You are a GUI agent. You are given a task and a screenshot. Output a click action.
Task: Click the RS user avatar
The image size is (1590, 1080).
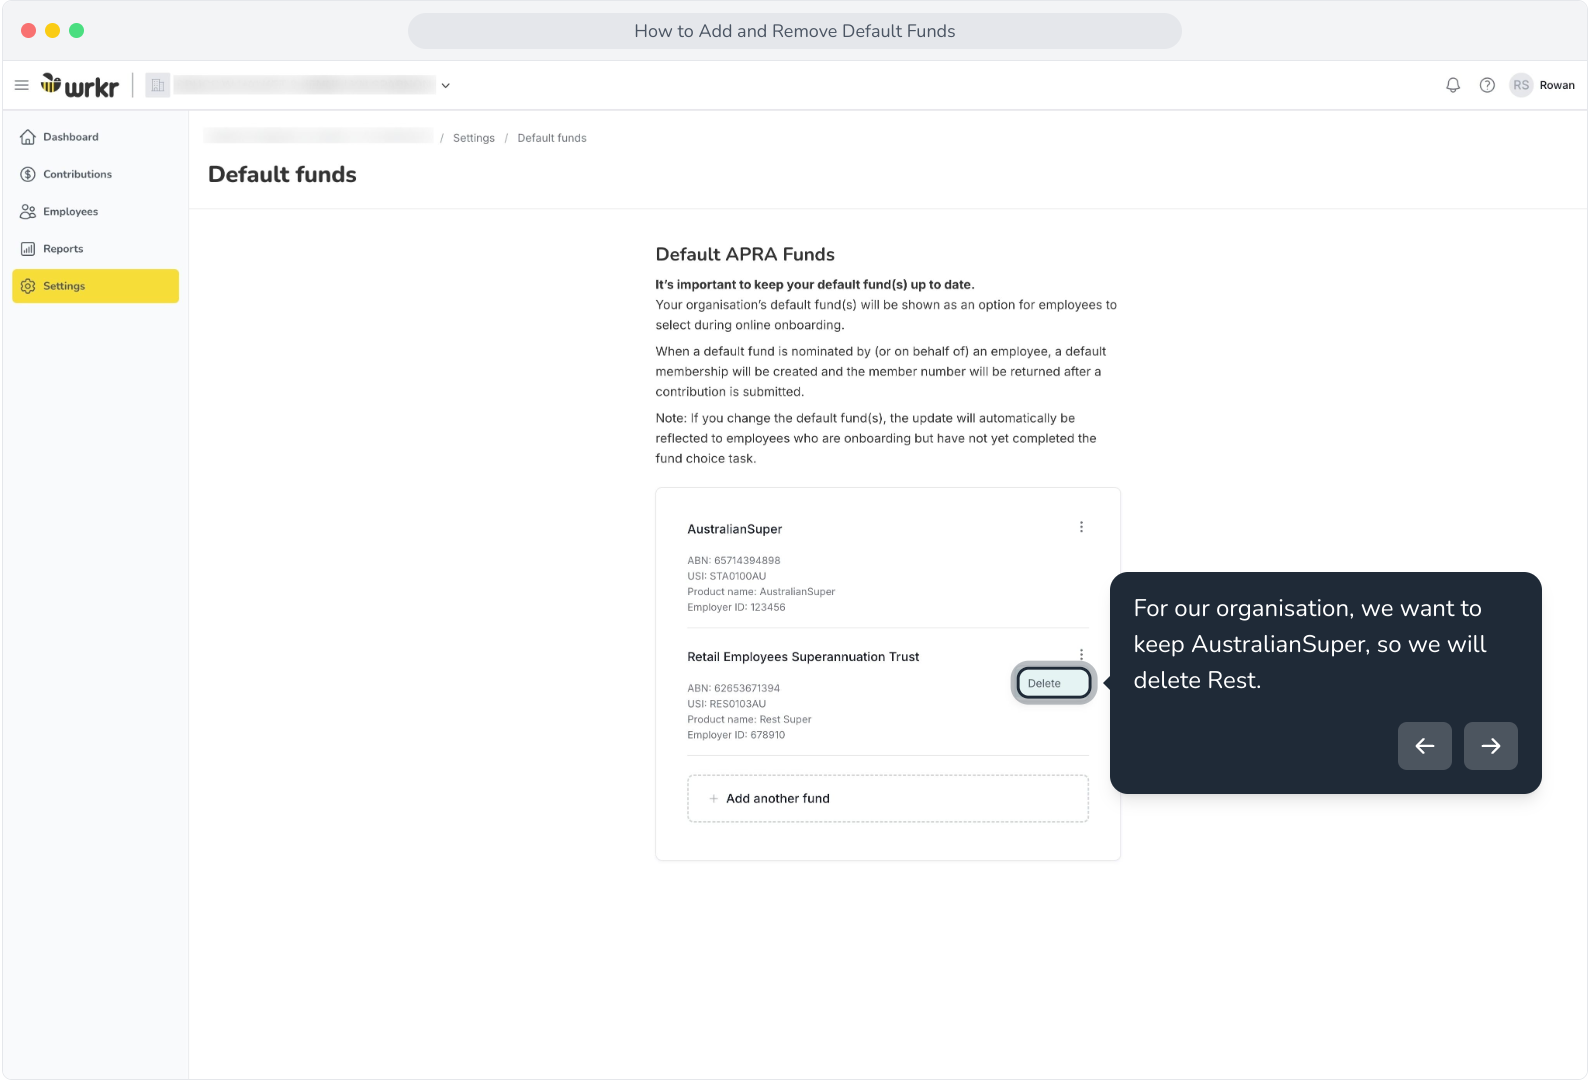coord(1521,86)
